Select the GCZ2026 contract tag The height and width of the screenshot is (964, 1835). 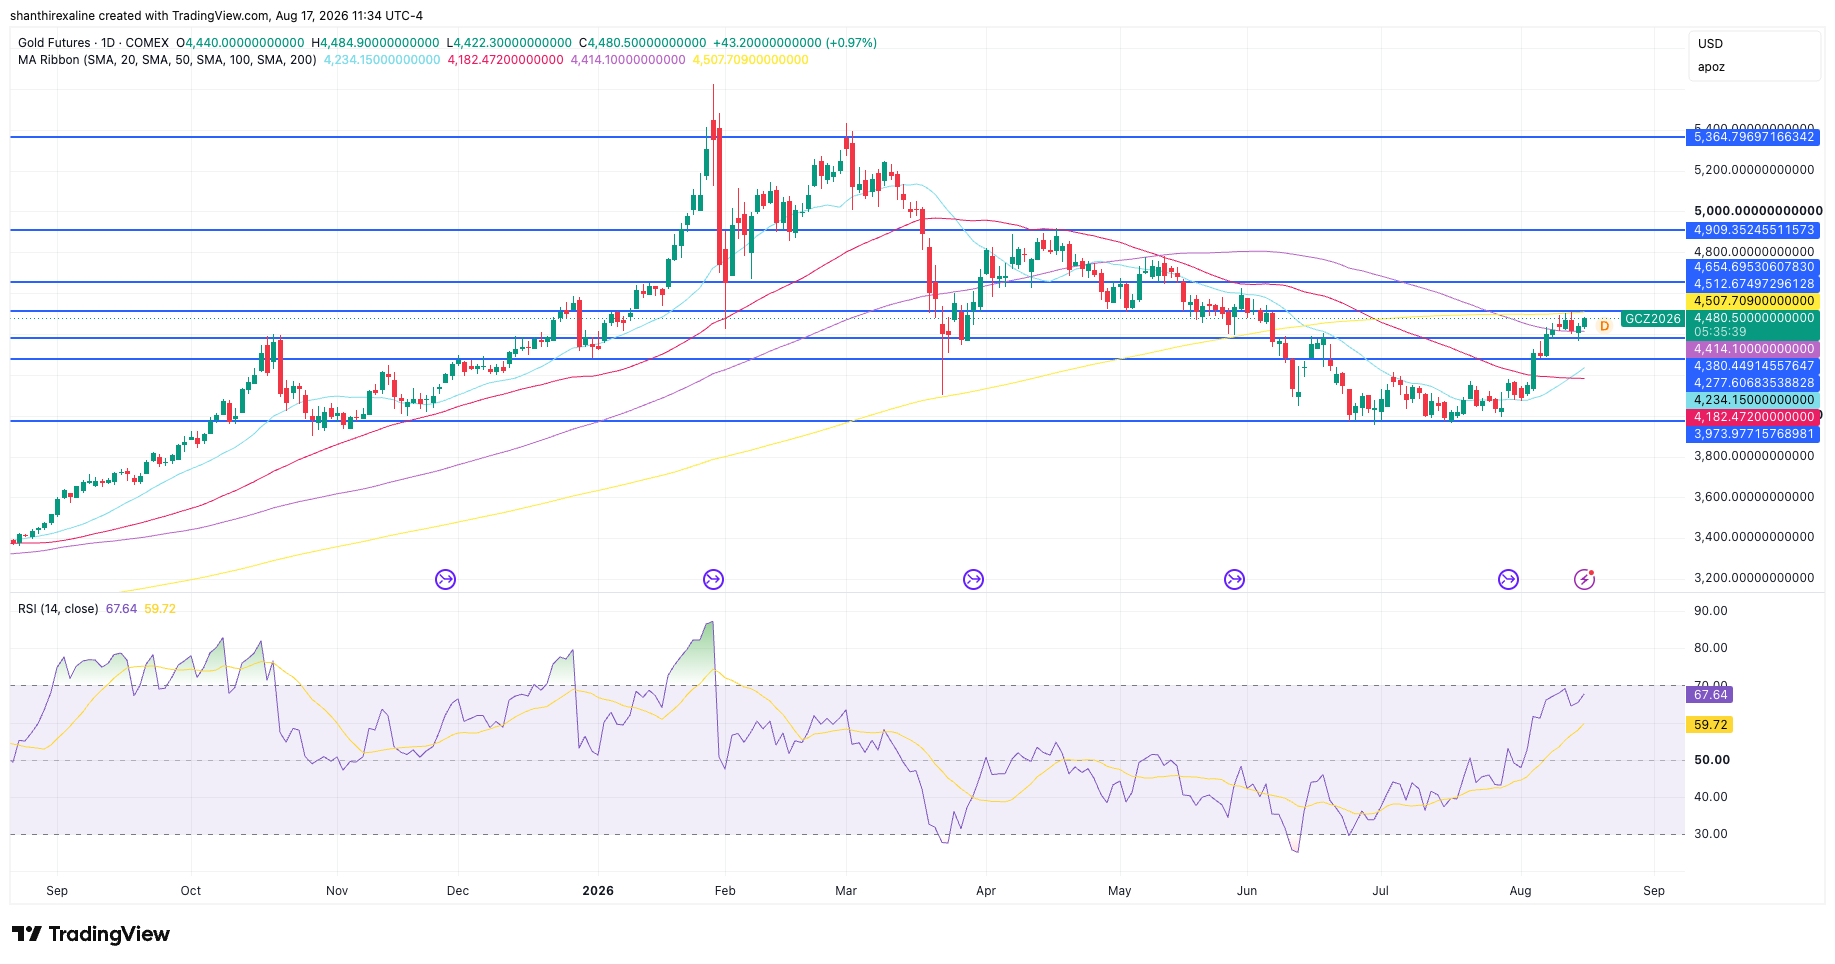tap(1652, 319)
